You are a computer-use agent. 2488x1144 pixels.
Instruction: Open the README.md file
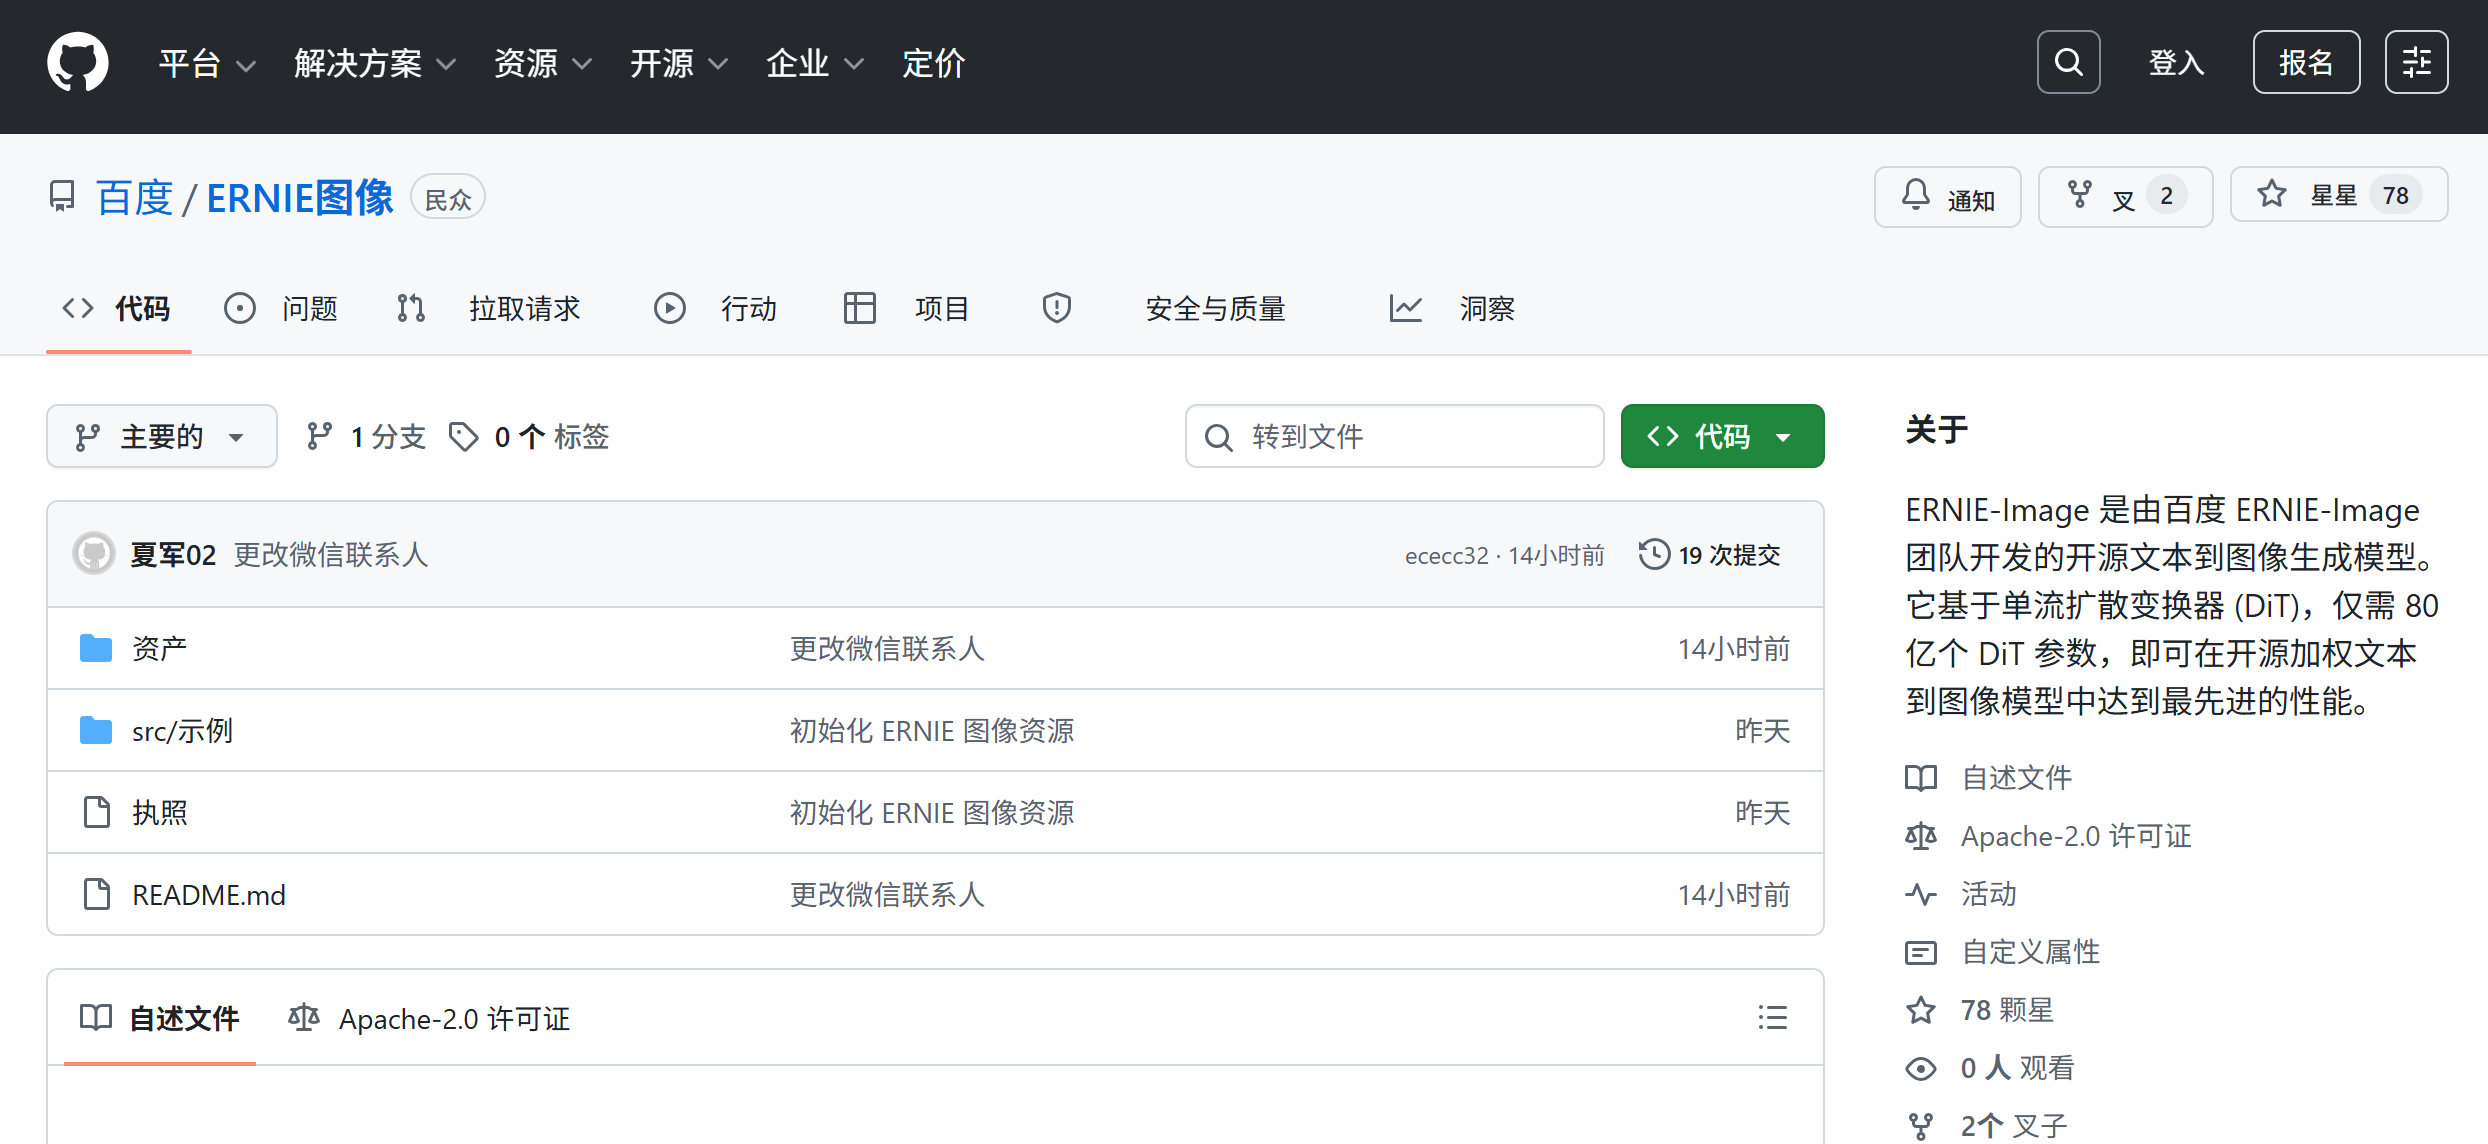(208, 894)
